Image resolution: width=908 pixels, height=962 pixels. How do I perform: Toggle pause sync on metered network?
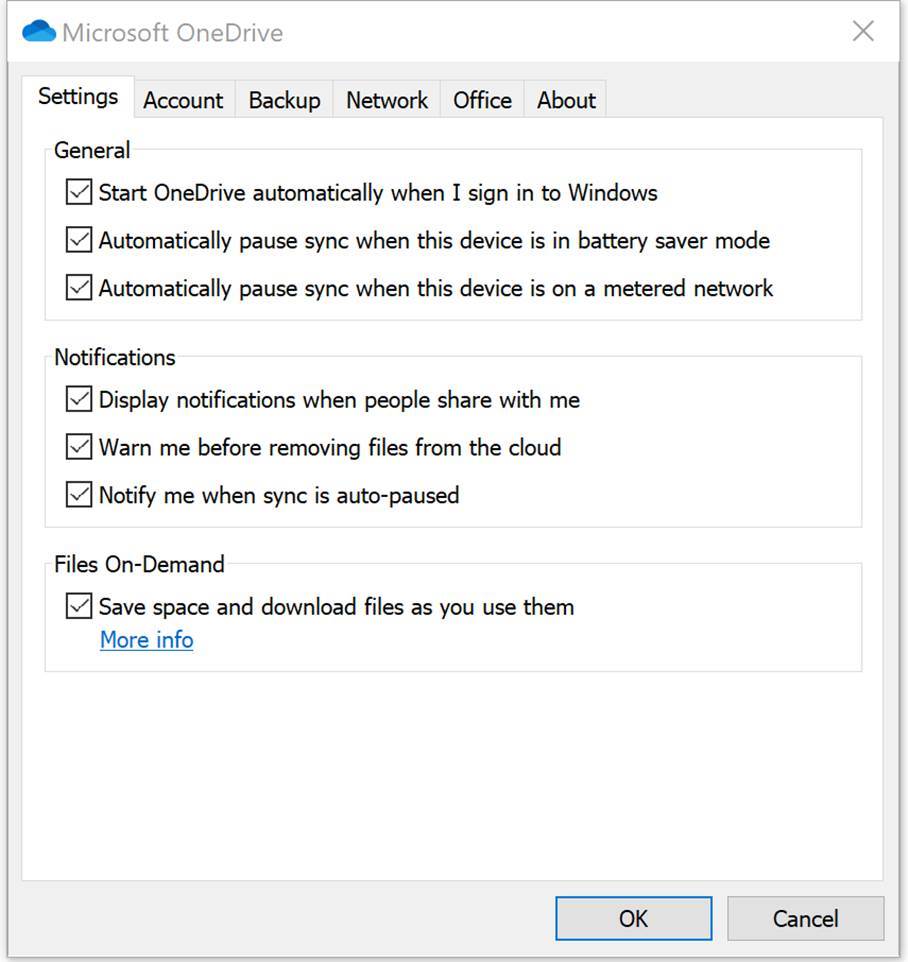79,288
